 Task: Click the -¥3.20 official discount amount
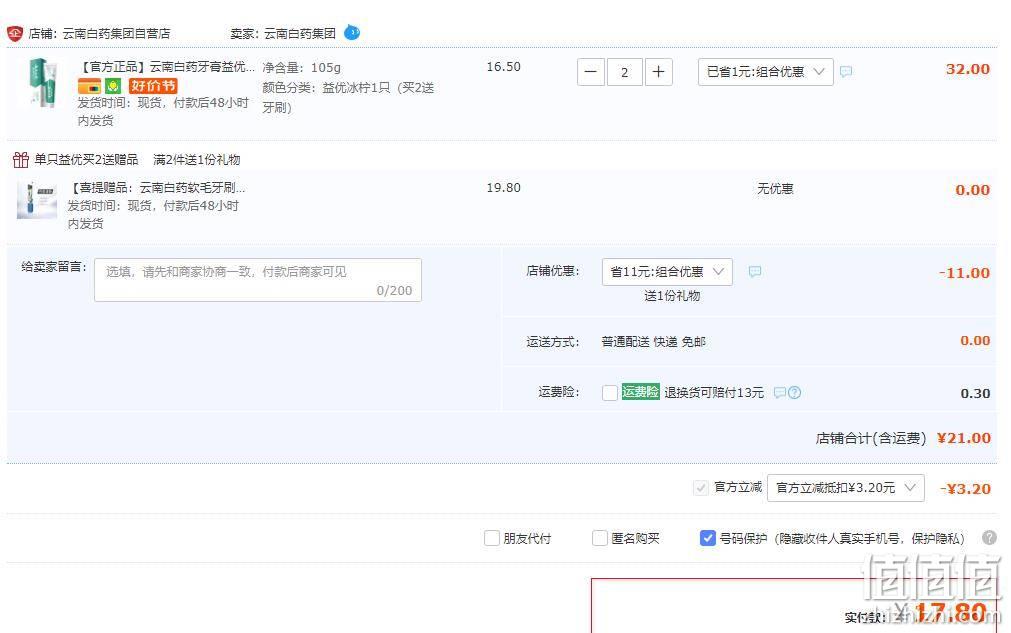pos(965,489)
